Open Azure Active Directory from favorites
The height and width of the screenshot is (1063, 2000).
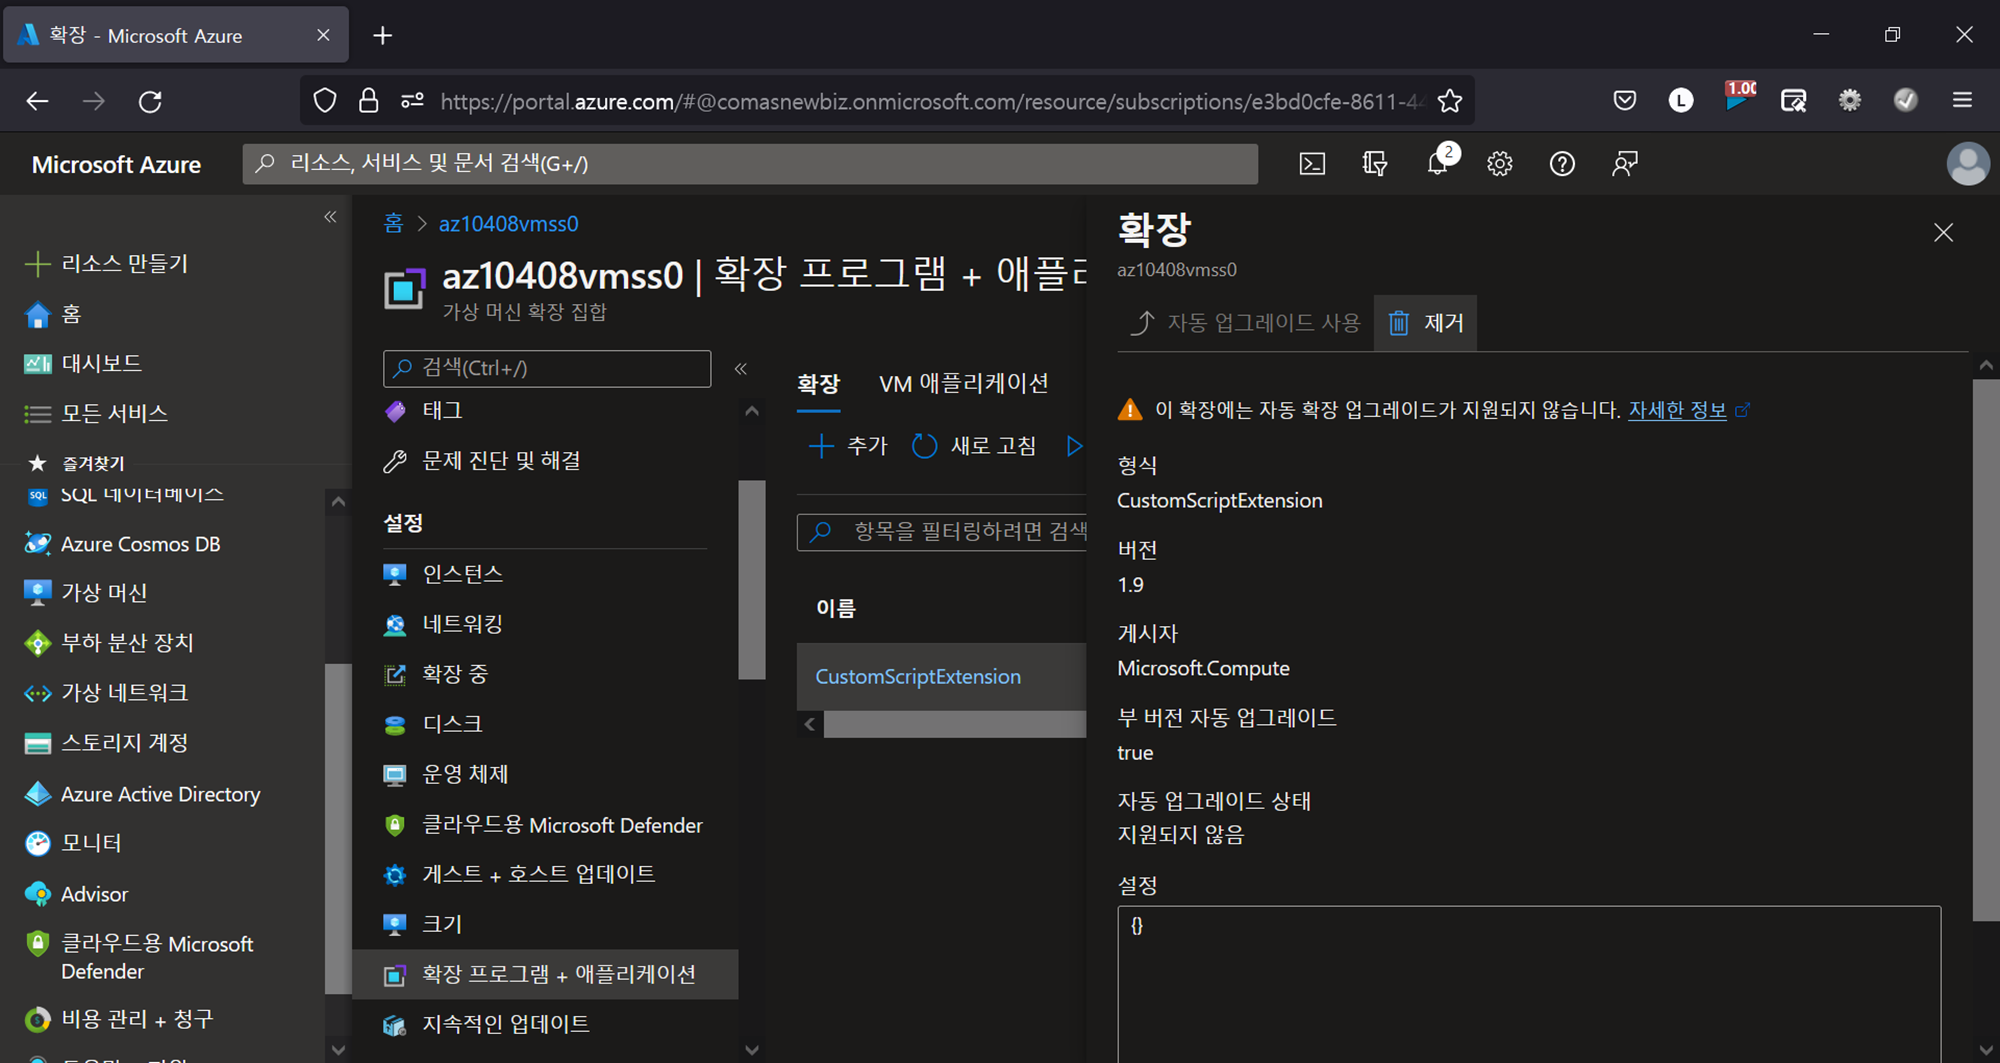[x=142, y=794]
